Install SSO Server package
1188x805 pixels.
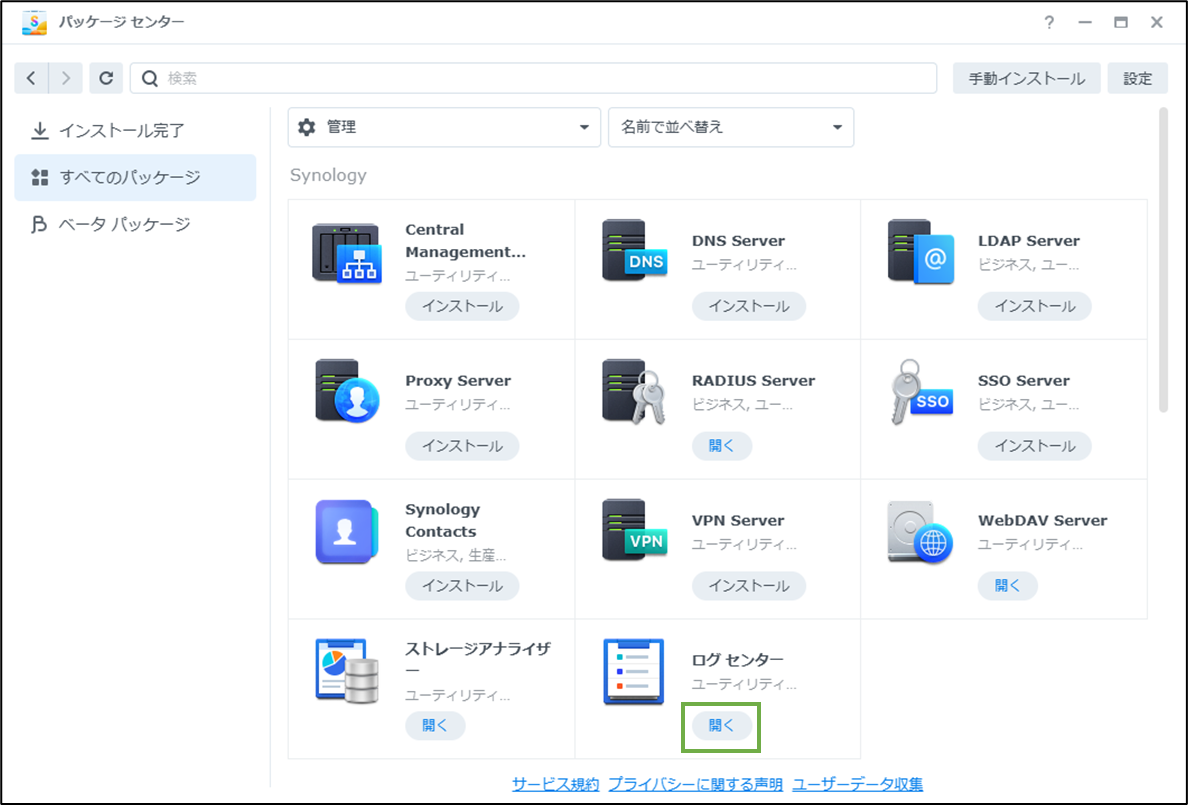[1035, 446]
